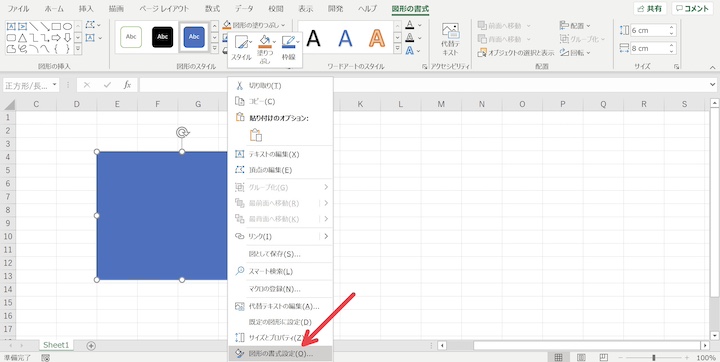
Task: Expand the shape styles gallery
Action: tap(214, 49)
